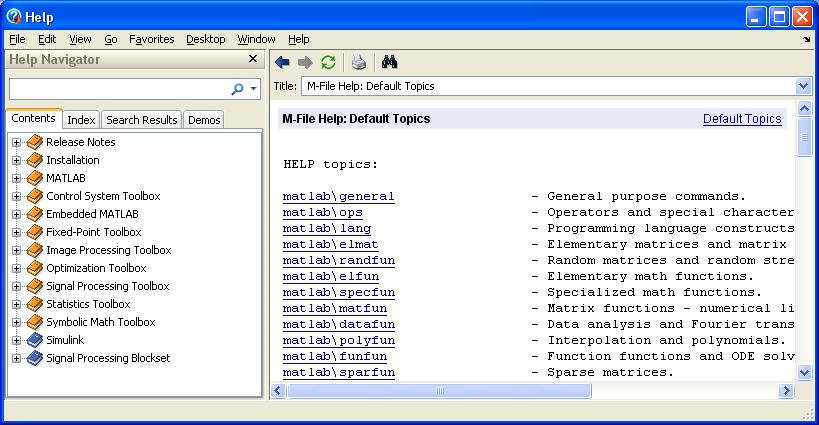Screen dimensions: 819x425
Task: Go back with the blue left arrow
Action: coord(282,62)
